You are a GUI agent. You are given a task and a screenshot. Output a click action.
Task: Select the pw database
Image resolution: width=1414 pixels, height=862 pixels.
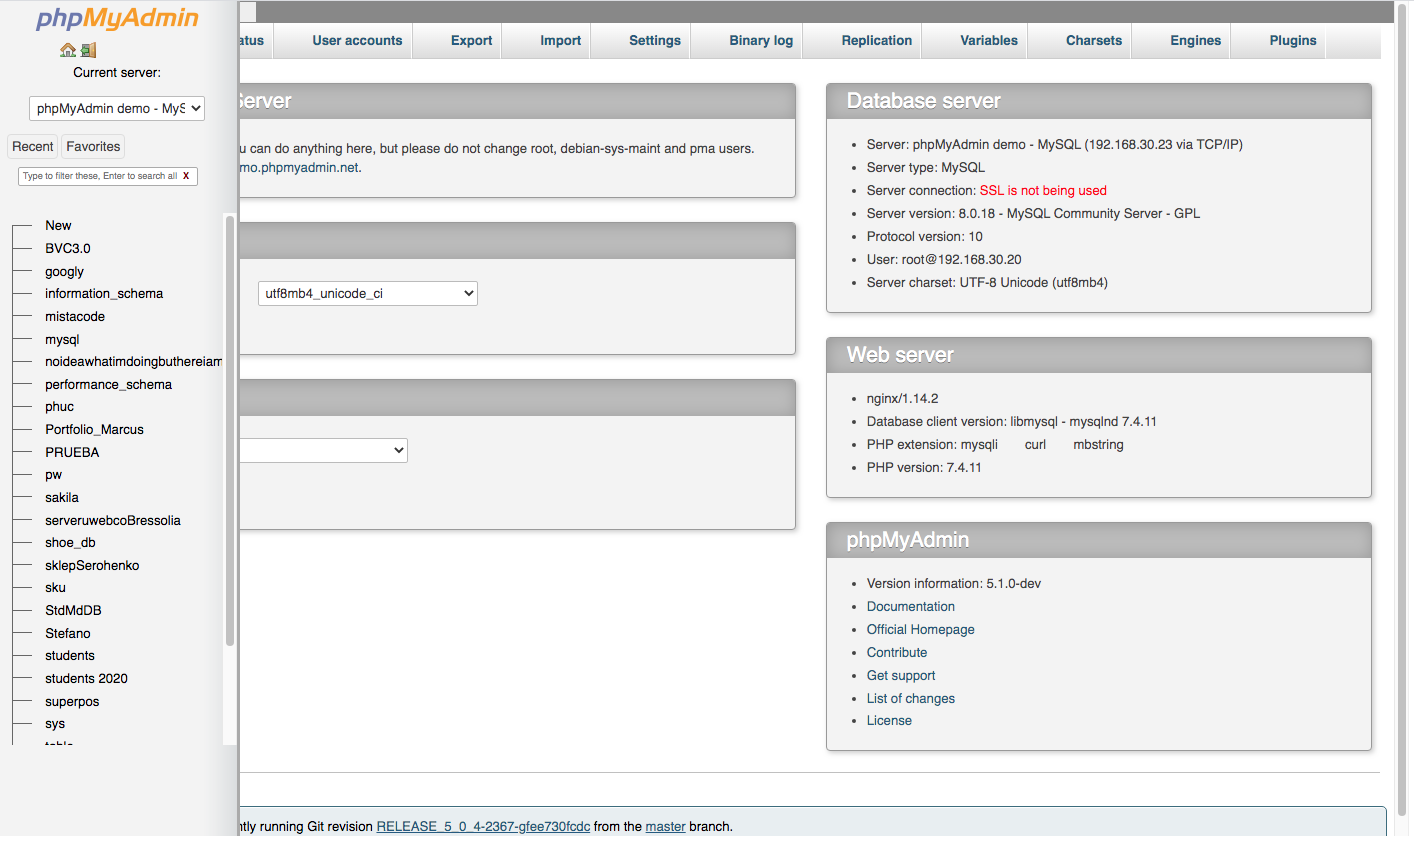pyautogui.click(x=53, y=474)
